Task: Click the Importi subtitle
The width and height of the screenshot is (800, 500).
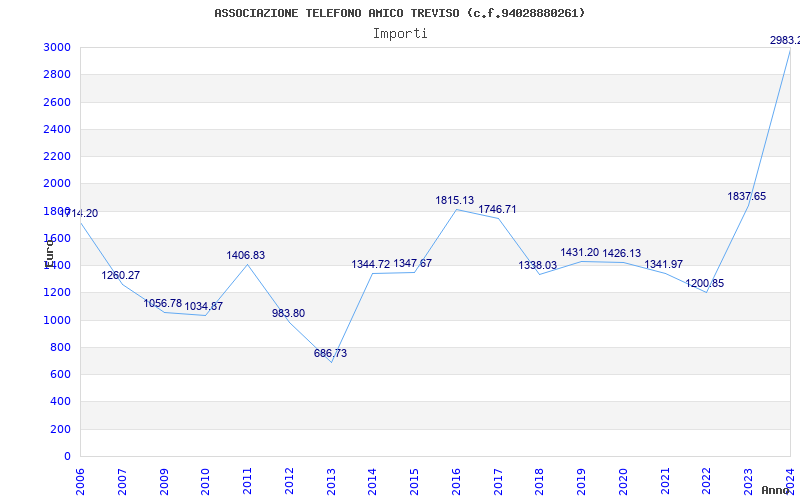Action: (400, 34)
